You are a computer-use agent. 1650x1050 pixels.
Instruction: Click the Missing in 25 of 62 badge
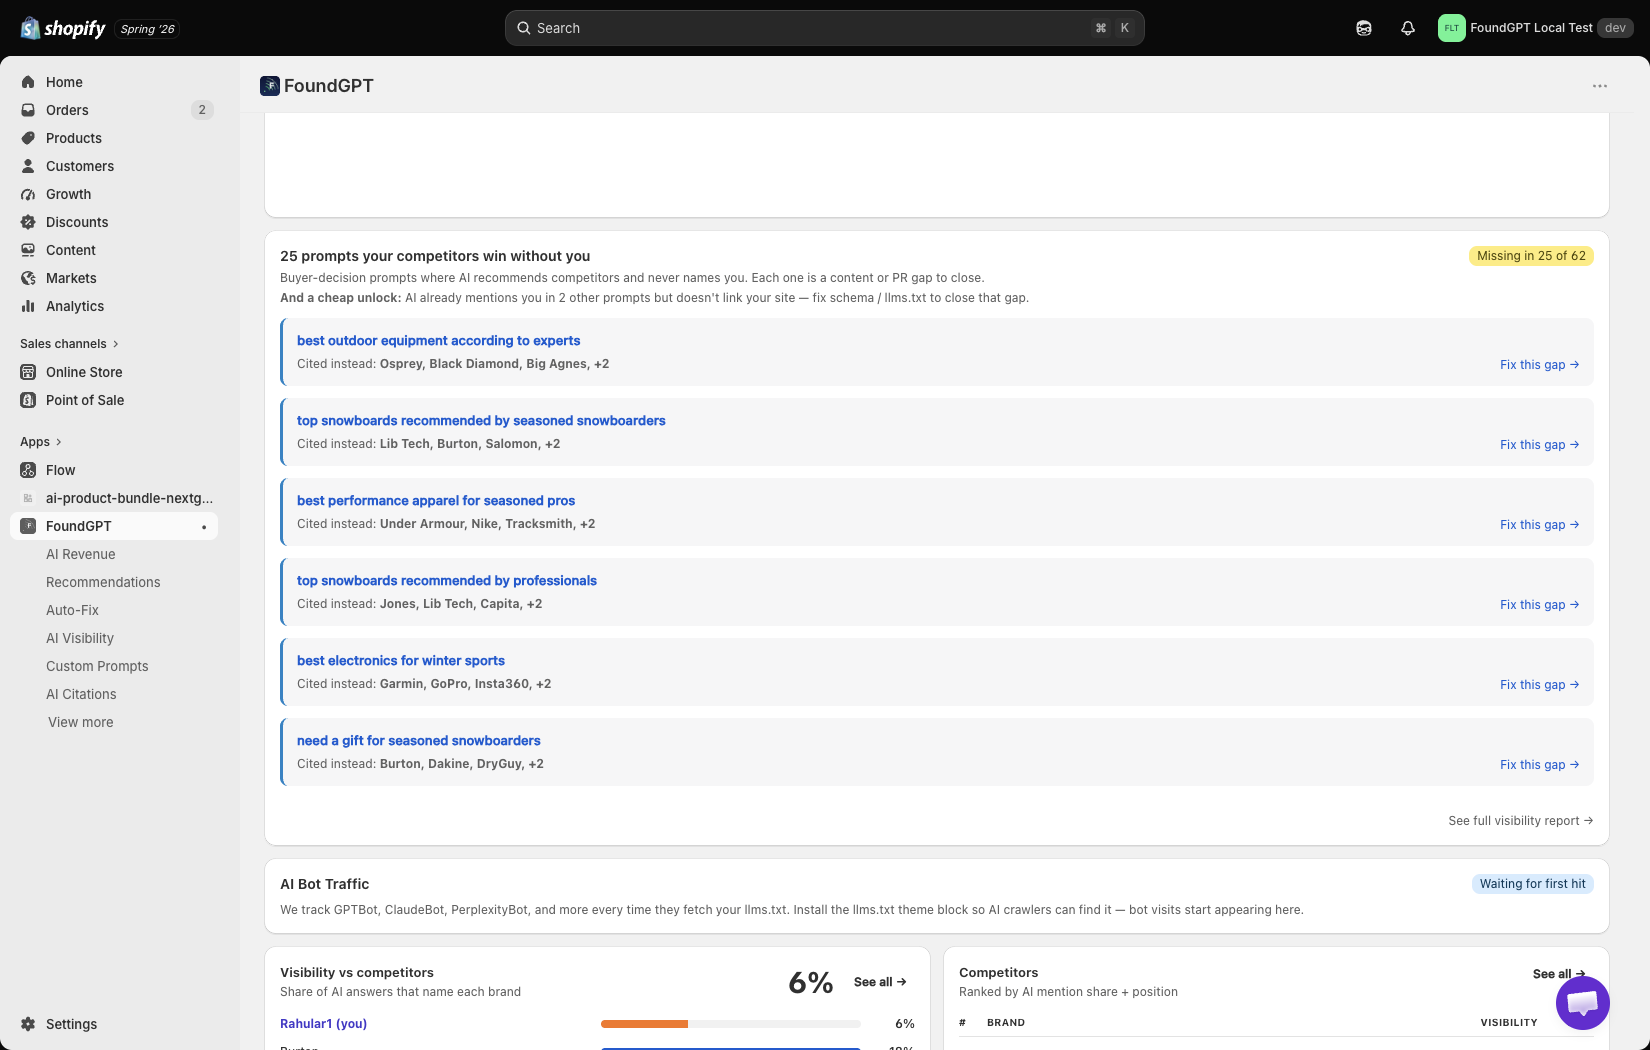1531,256
